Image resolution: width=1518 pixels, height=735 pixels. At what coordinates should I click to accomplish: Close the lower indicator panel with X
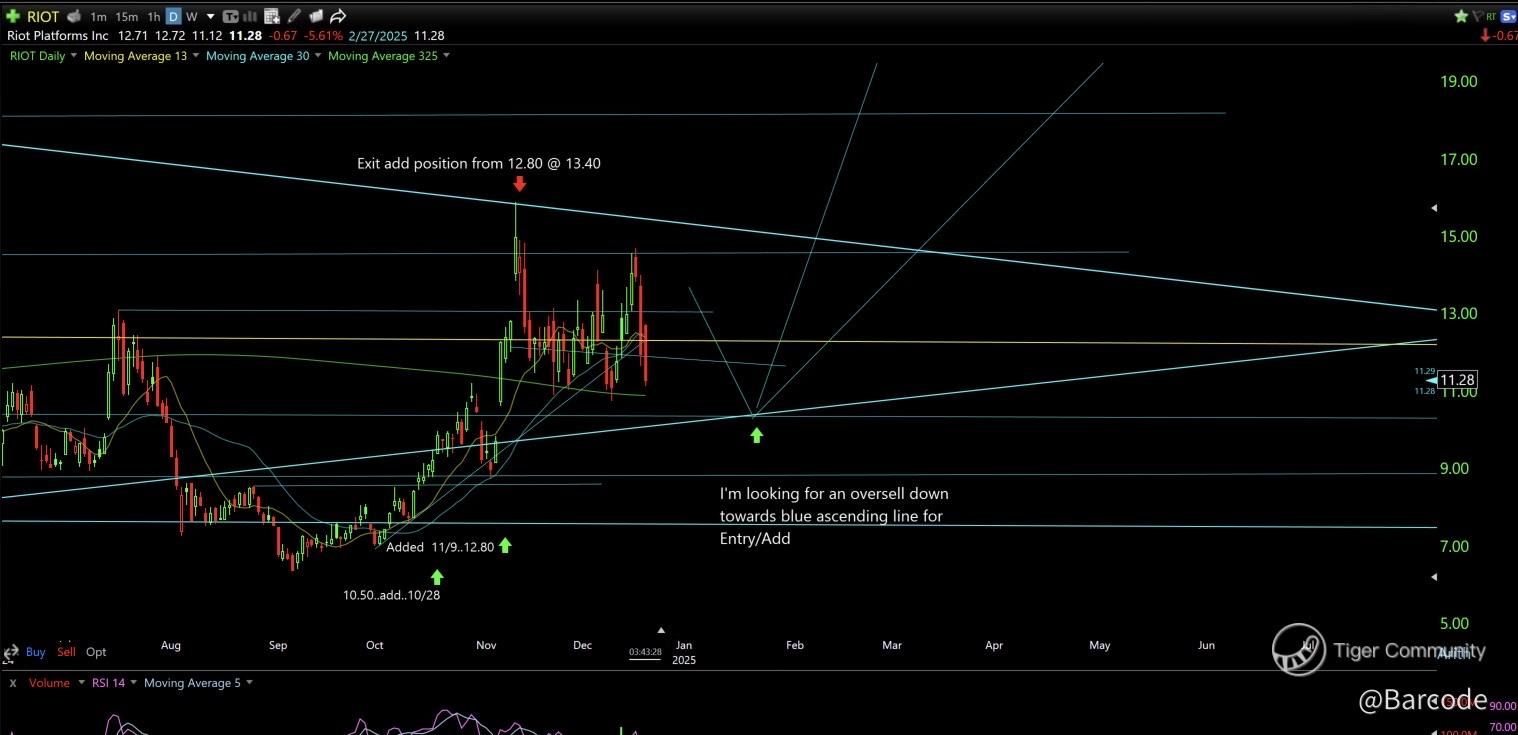[x=13, y=683]
